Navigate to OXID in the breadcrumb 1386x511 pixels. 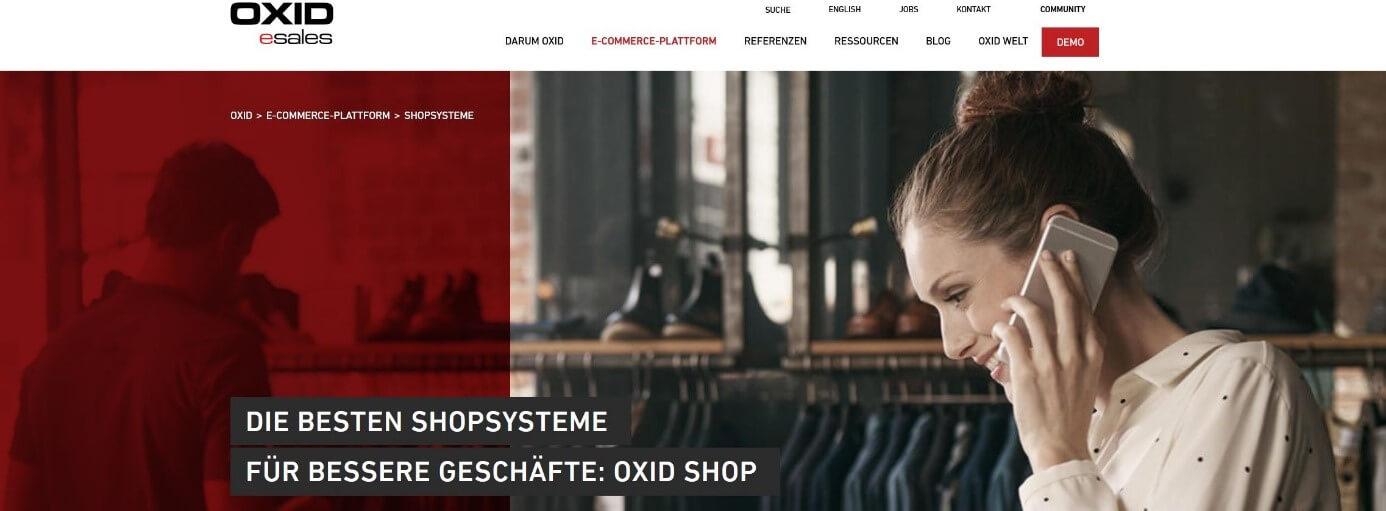[x=241, y=116]
